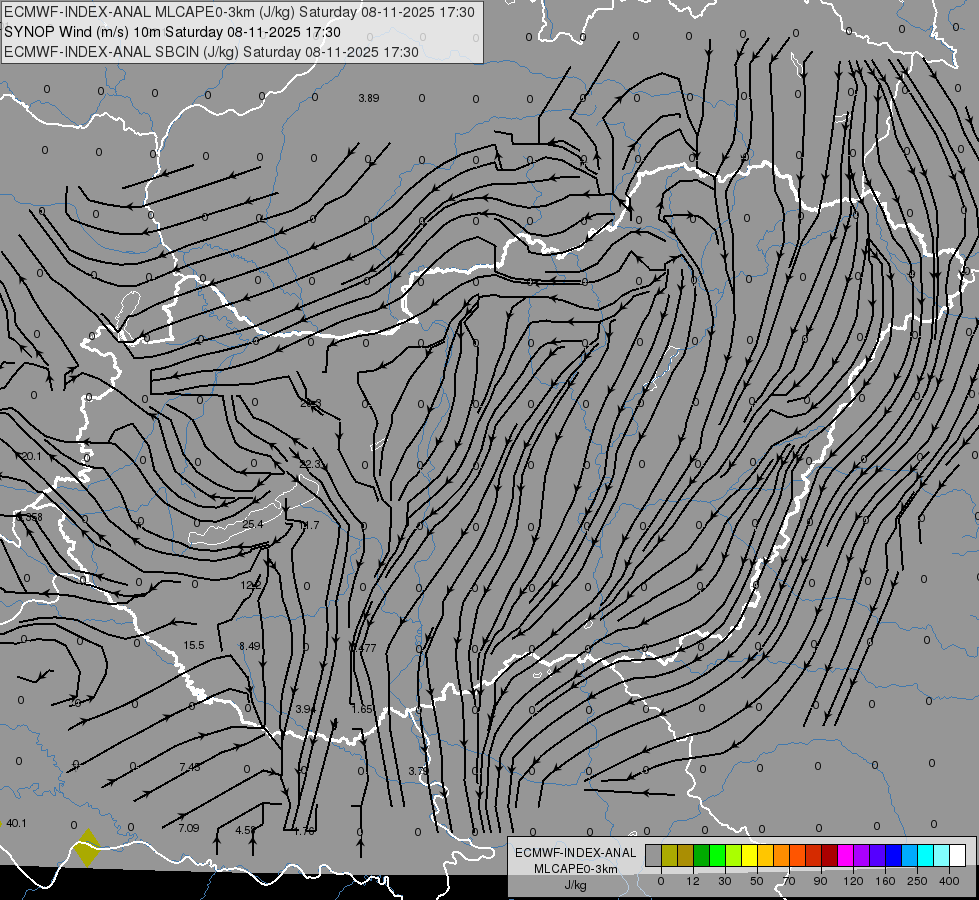Click the magenta legend swatch

(845, 855)
